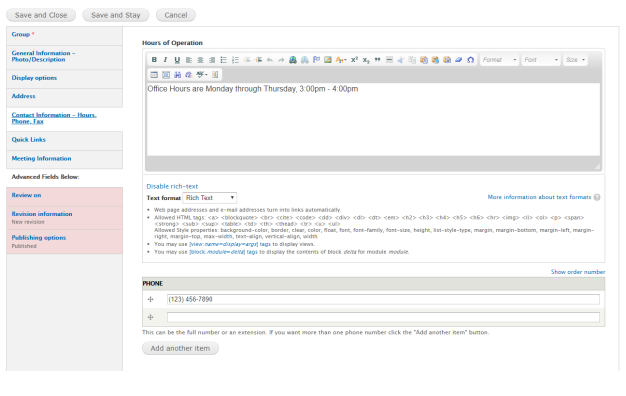
Task: Switch to the Display options tab
Action: [x=64, y=78]
